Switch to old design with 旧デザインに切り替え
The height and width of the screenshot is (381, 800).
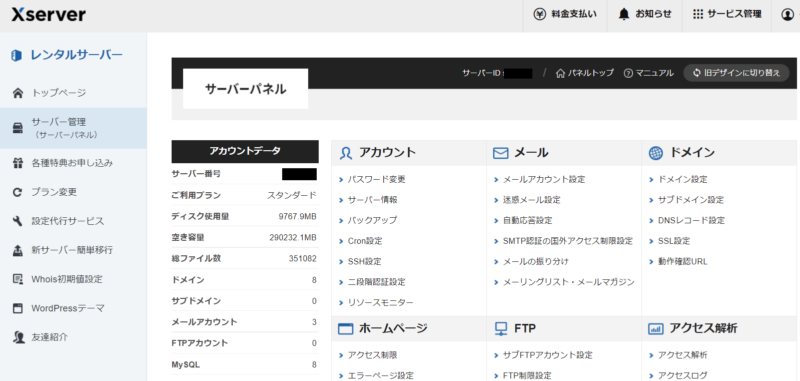pos(736,73)
